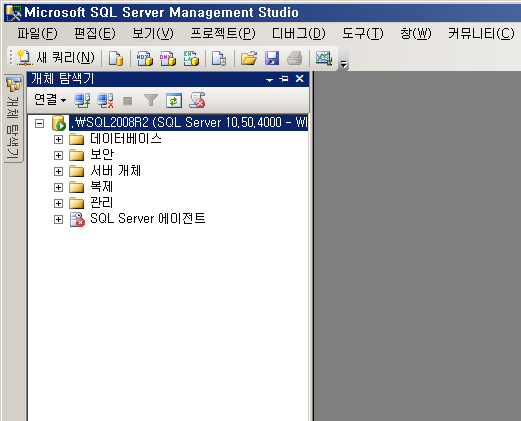The width and height of the screenshot is (521, 421).
Task: Select the 보안 tree item
Action: pos(102,154)
